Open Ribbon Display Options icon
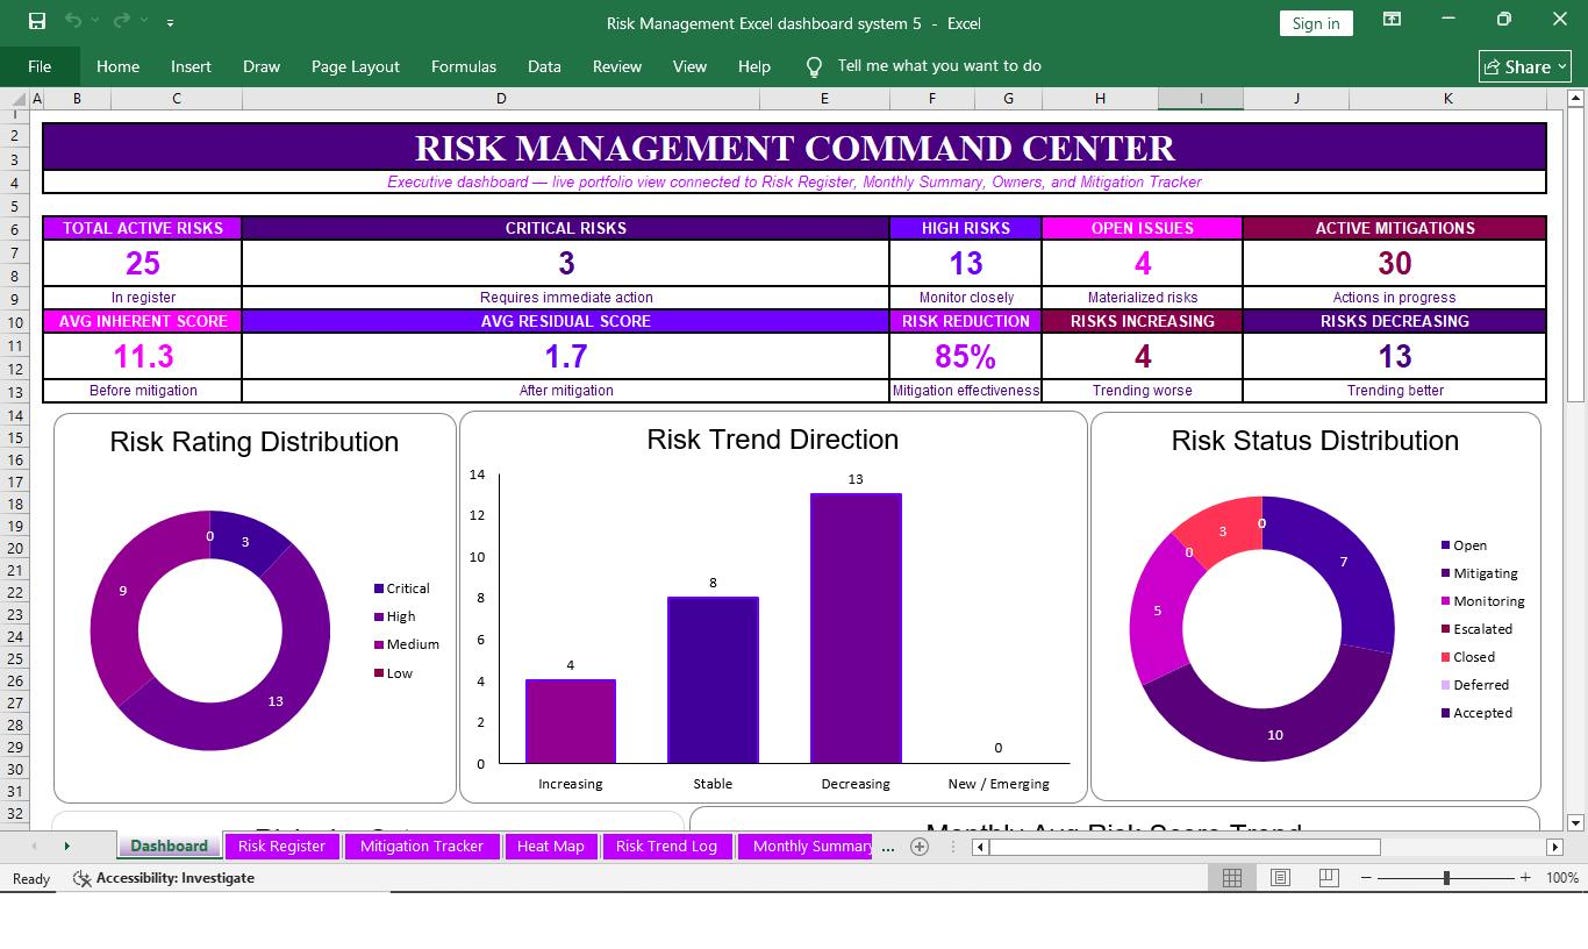Image resolution: width=1588 pixels, height=949 pixels. 1391,19
